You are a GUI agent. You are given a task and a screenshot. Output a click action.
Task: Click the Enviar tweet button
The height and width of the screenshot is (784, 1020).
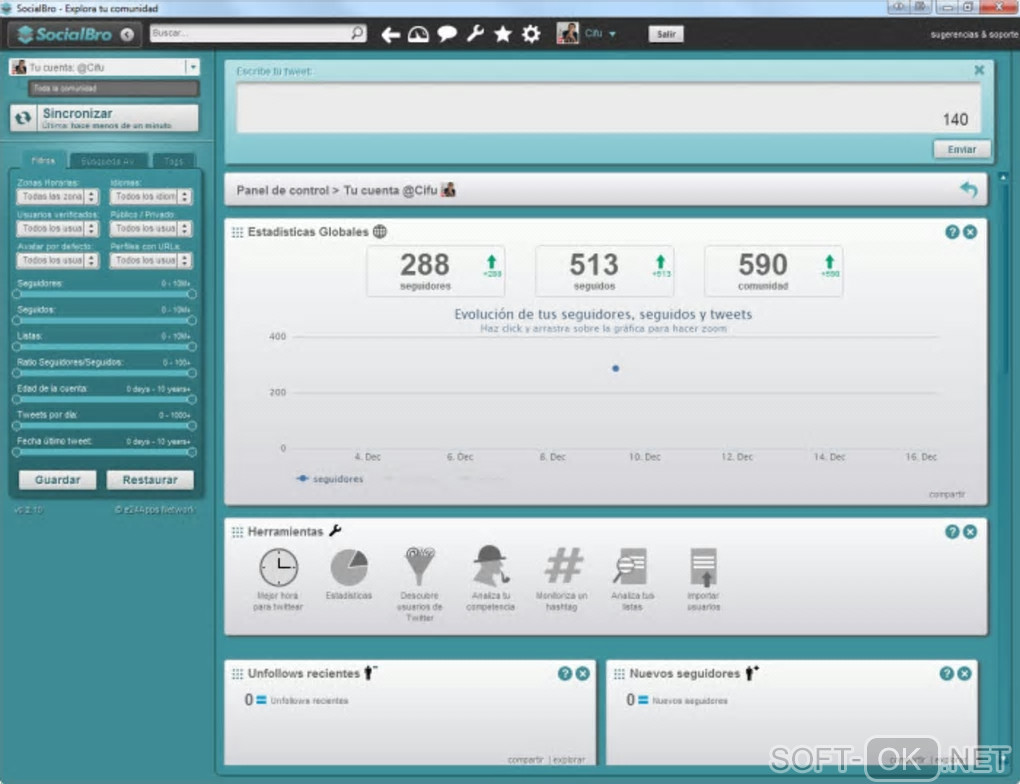(961, 149)
